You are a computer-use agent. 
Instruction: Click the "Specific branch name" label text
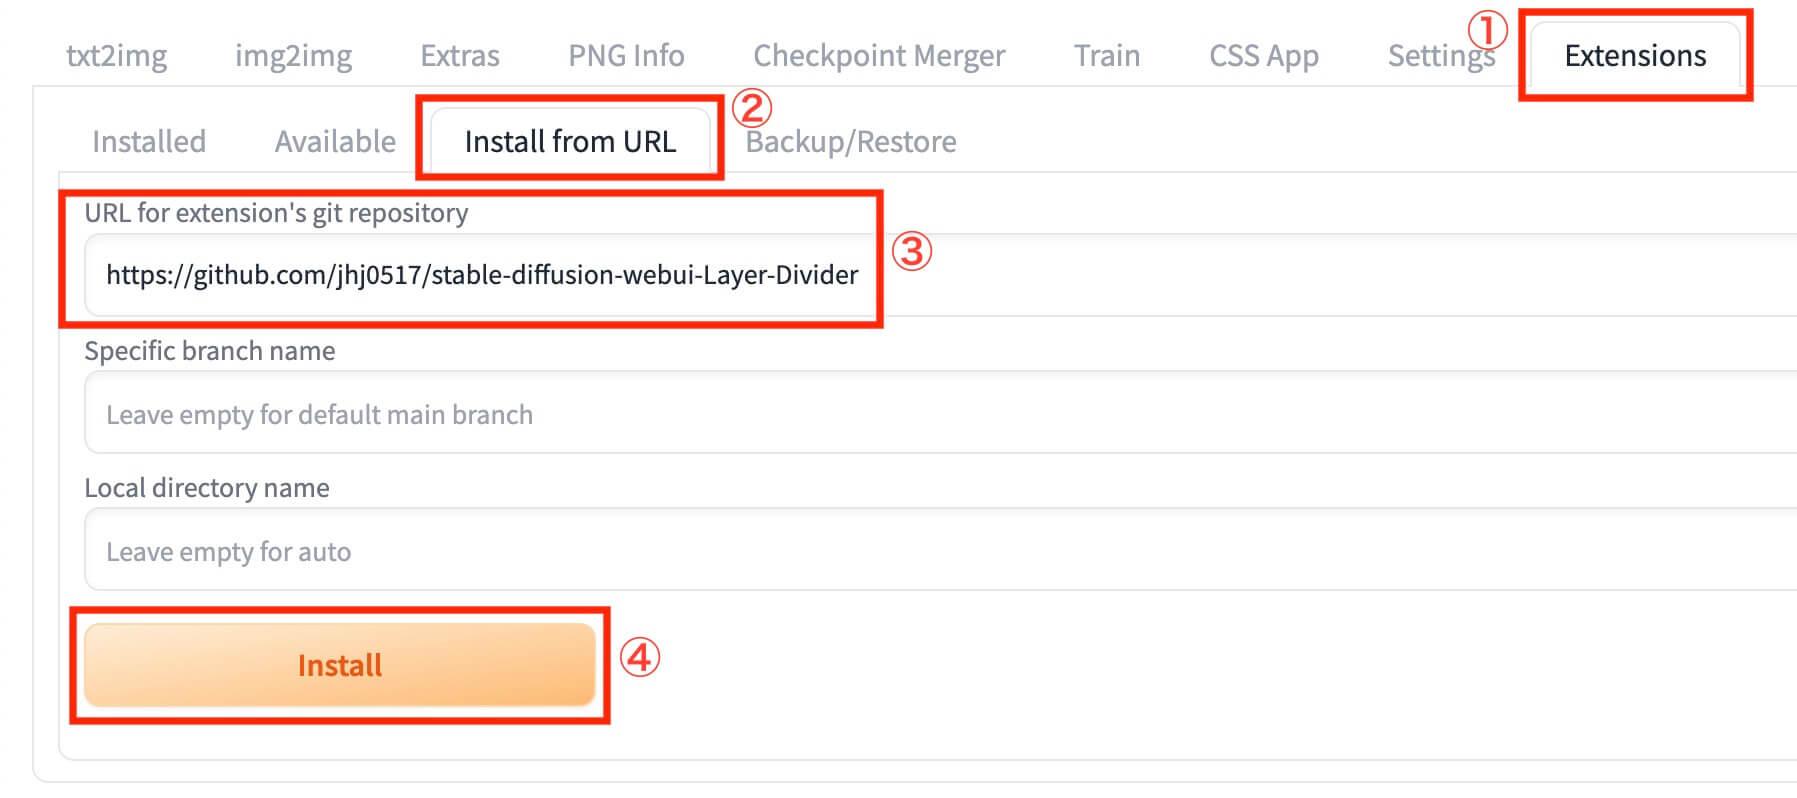coord(209,351)
